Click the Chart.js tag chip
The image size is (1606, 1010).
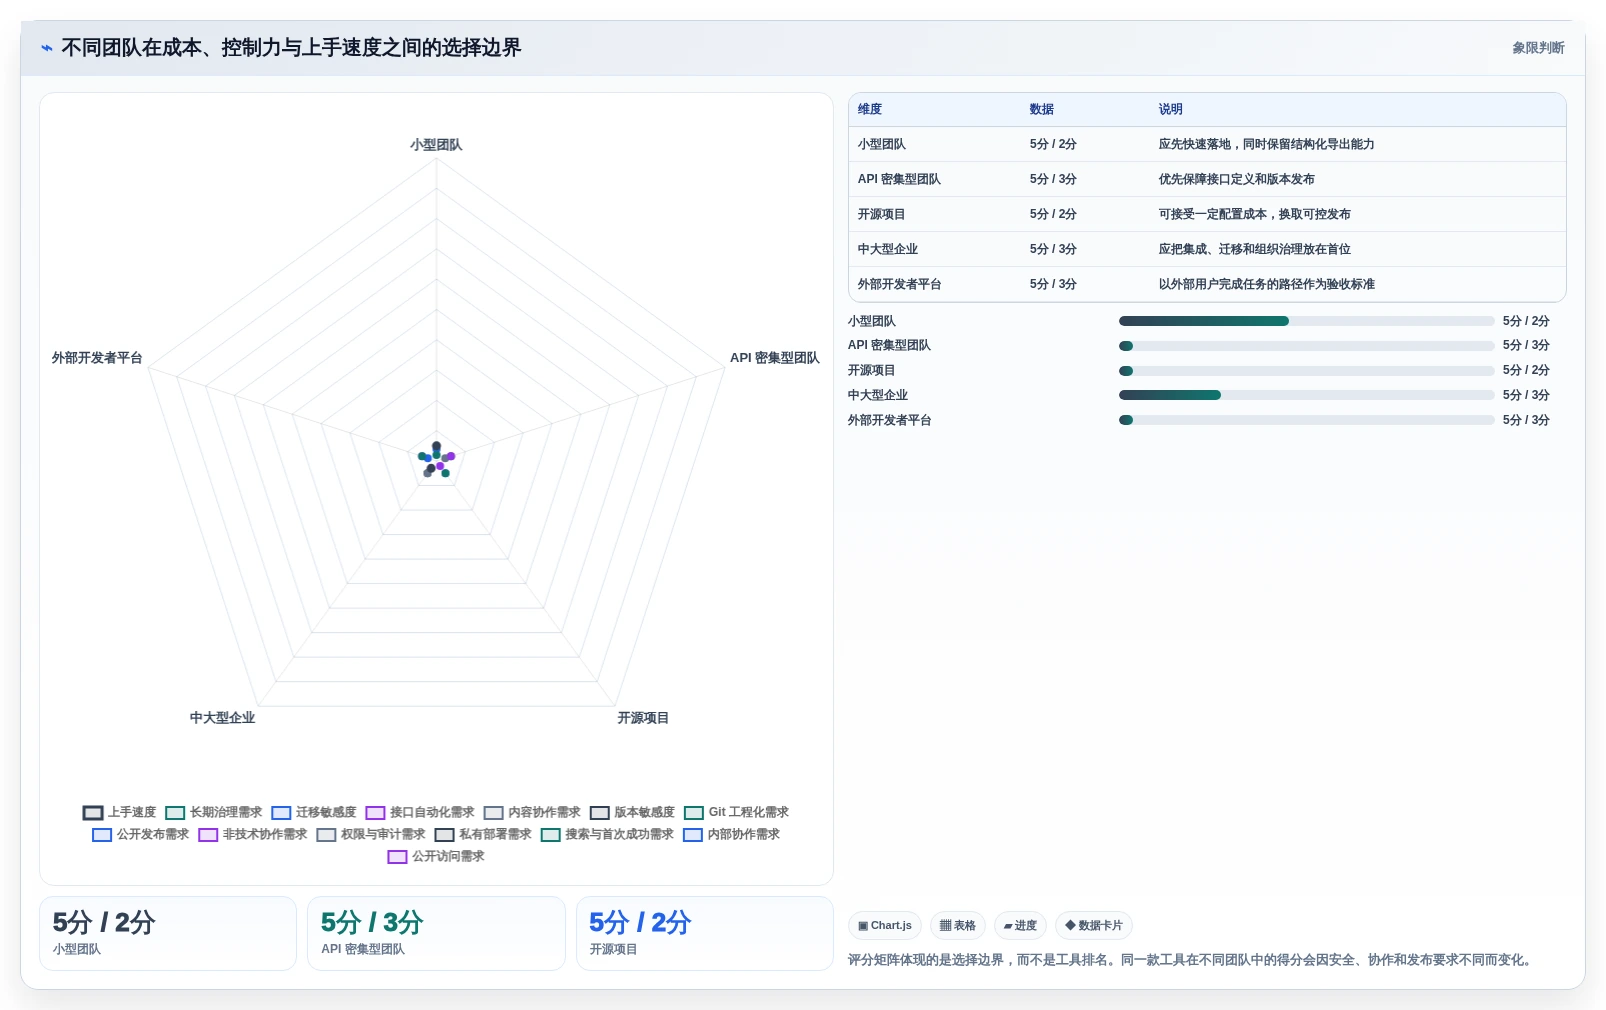pyautogui.click(x=885, y=926)
